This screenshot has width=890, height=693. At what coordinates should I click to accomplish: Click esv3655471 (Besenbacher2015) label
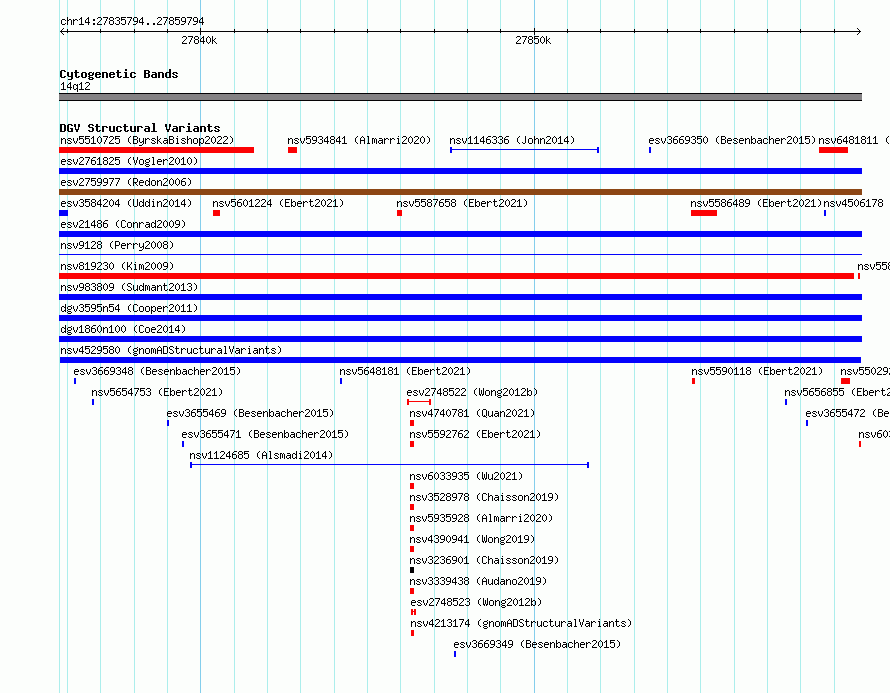point(265,434)
